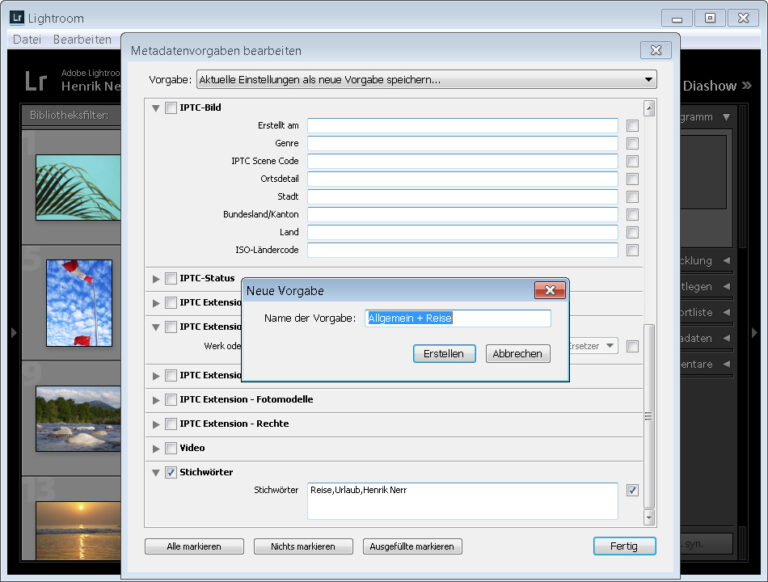Collapse the IPTC-Bild section

coord(156,108)
